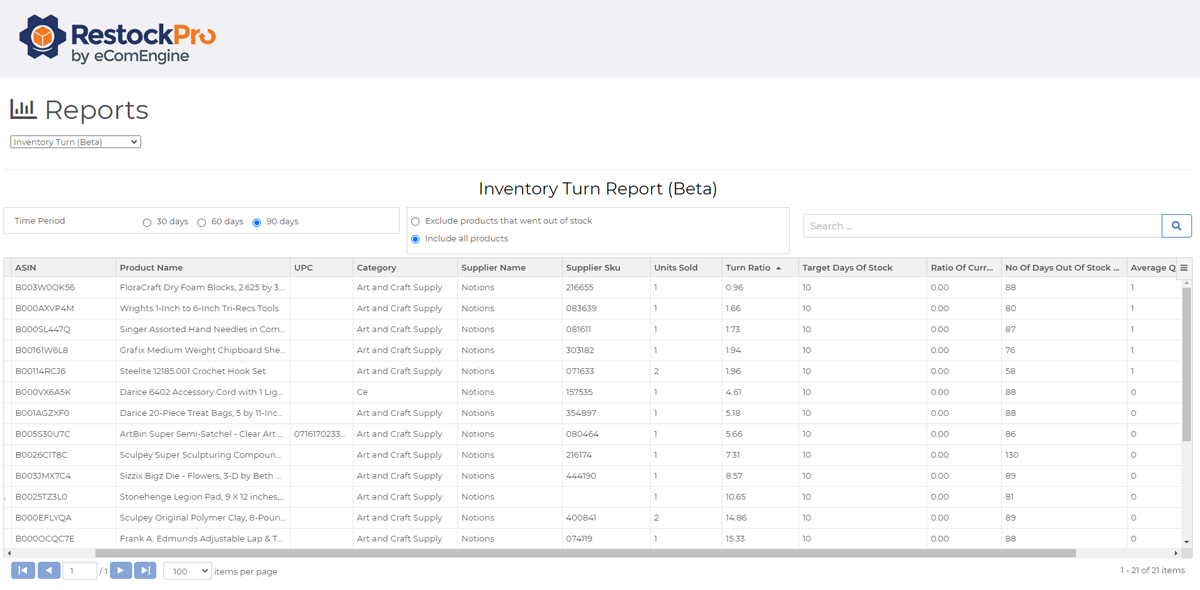The image size is (1200, 590).
Task: Click the Reports bar chart icon
Action: click(23, 109)
